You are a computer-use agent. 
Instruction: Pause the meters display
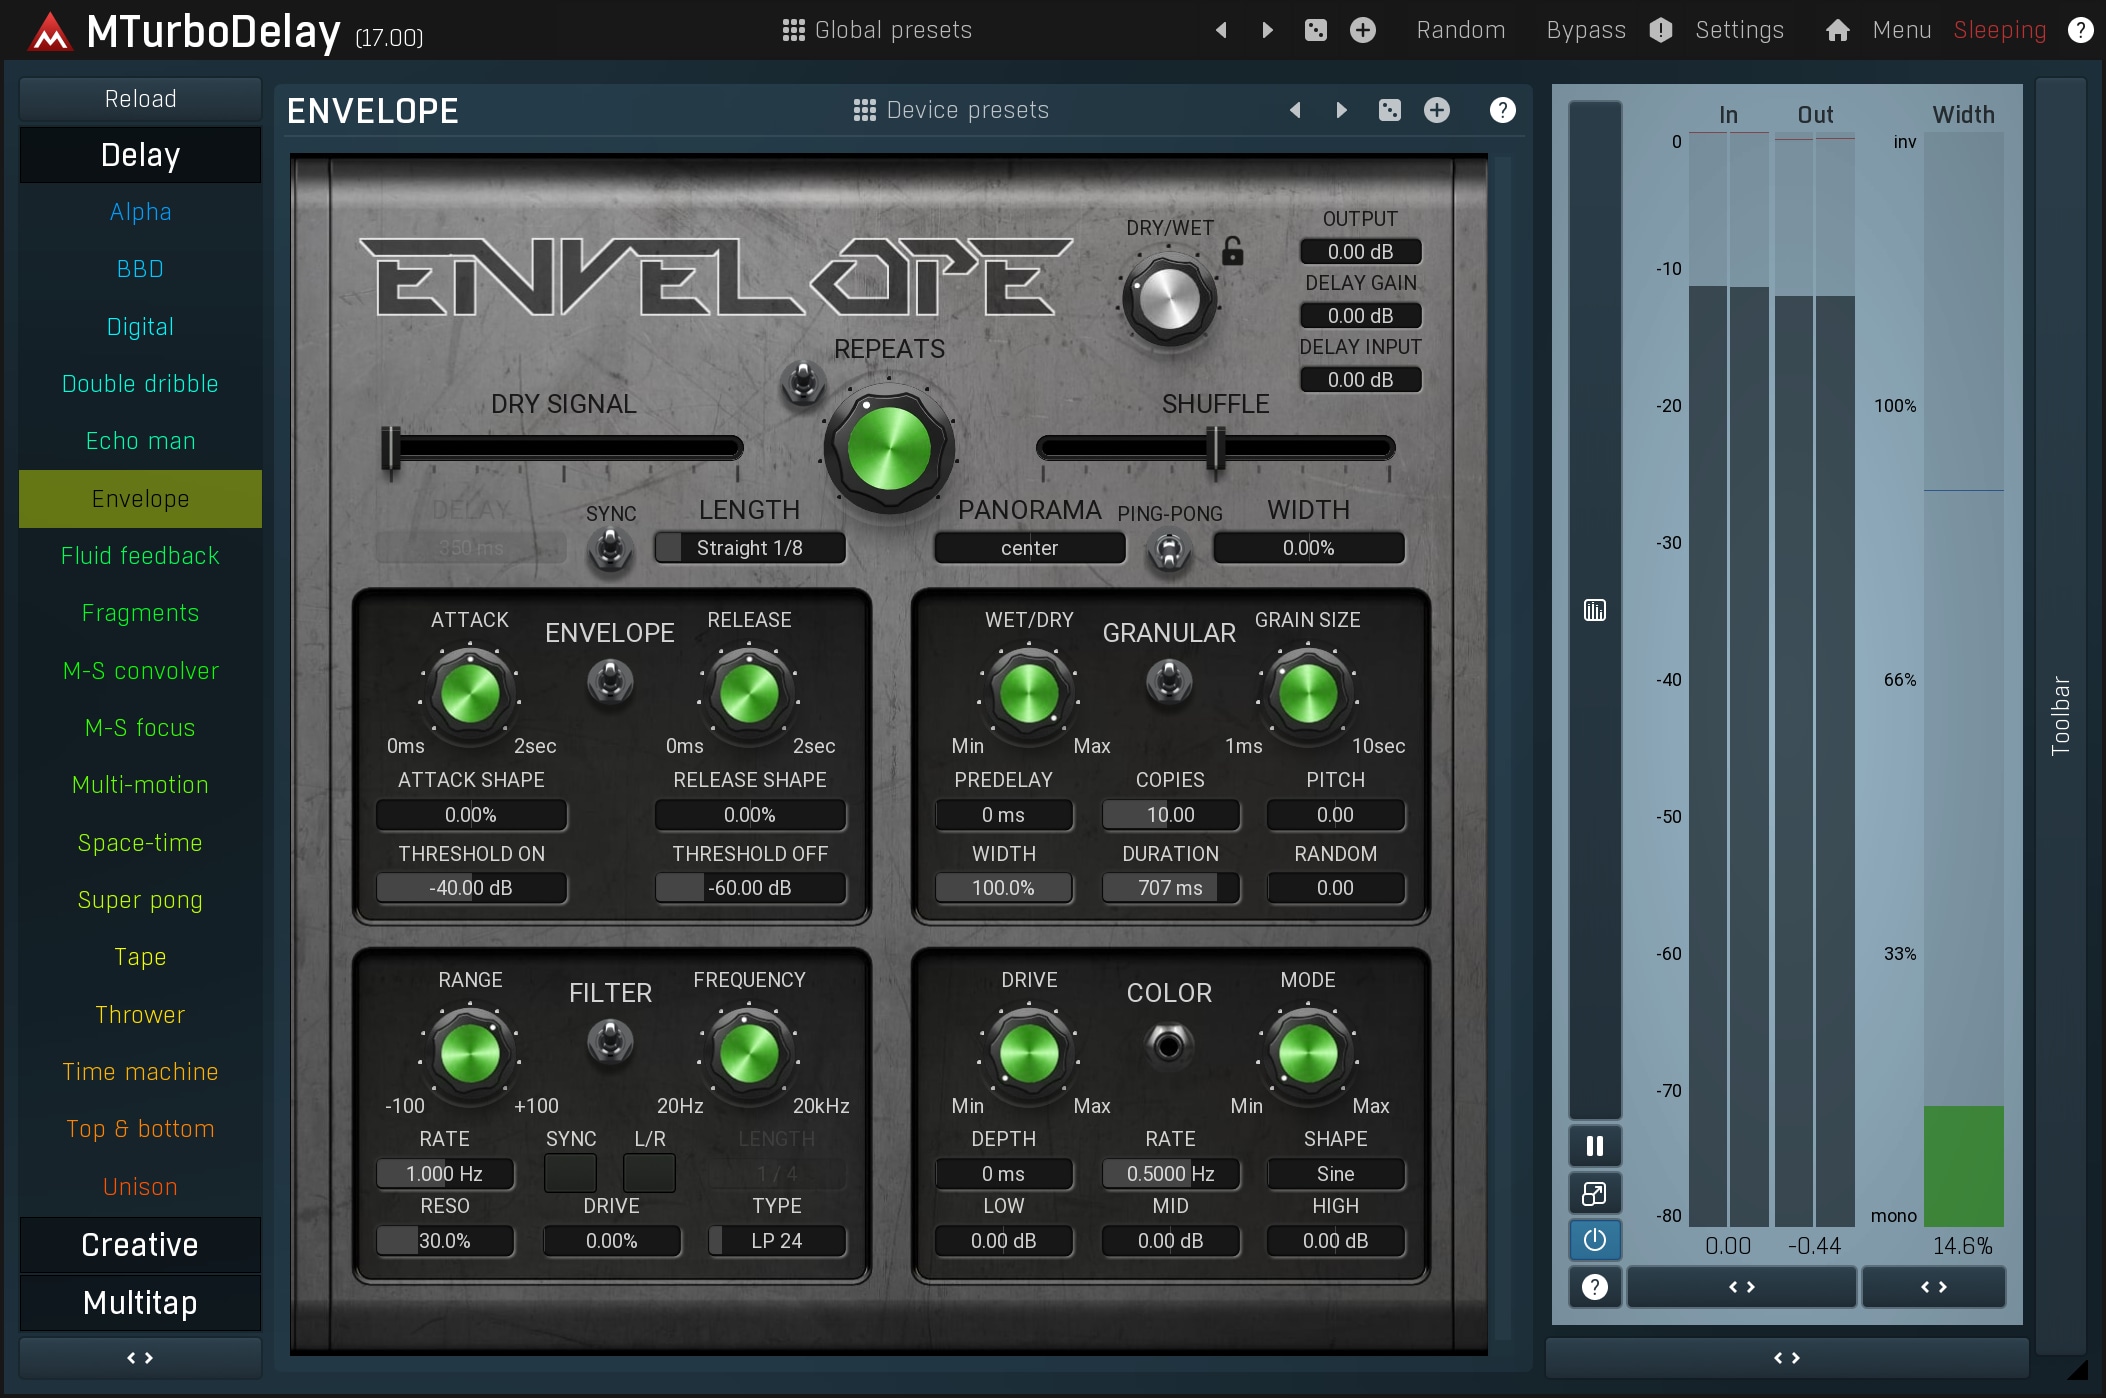(1594, 1146)
